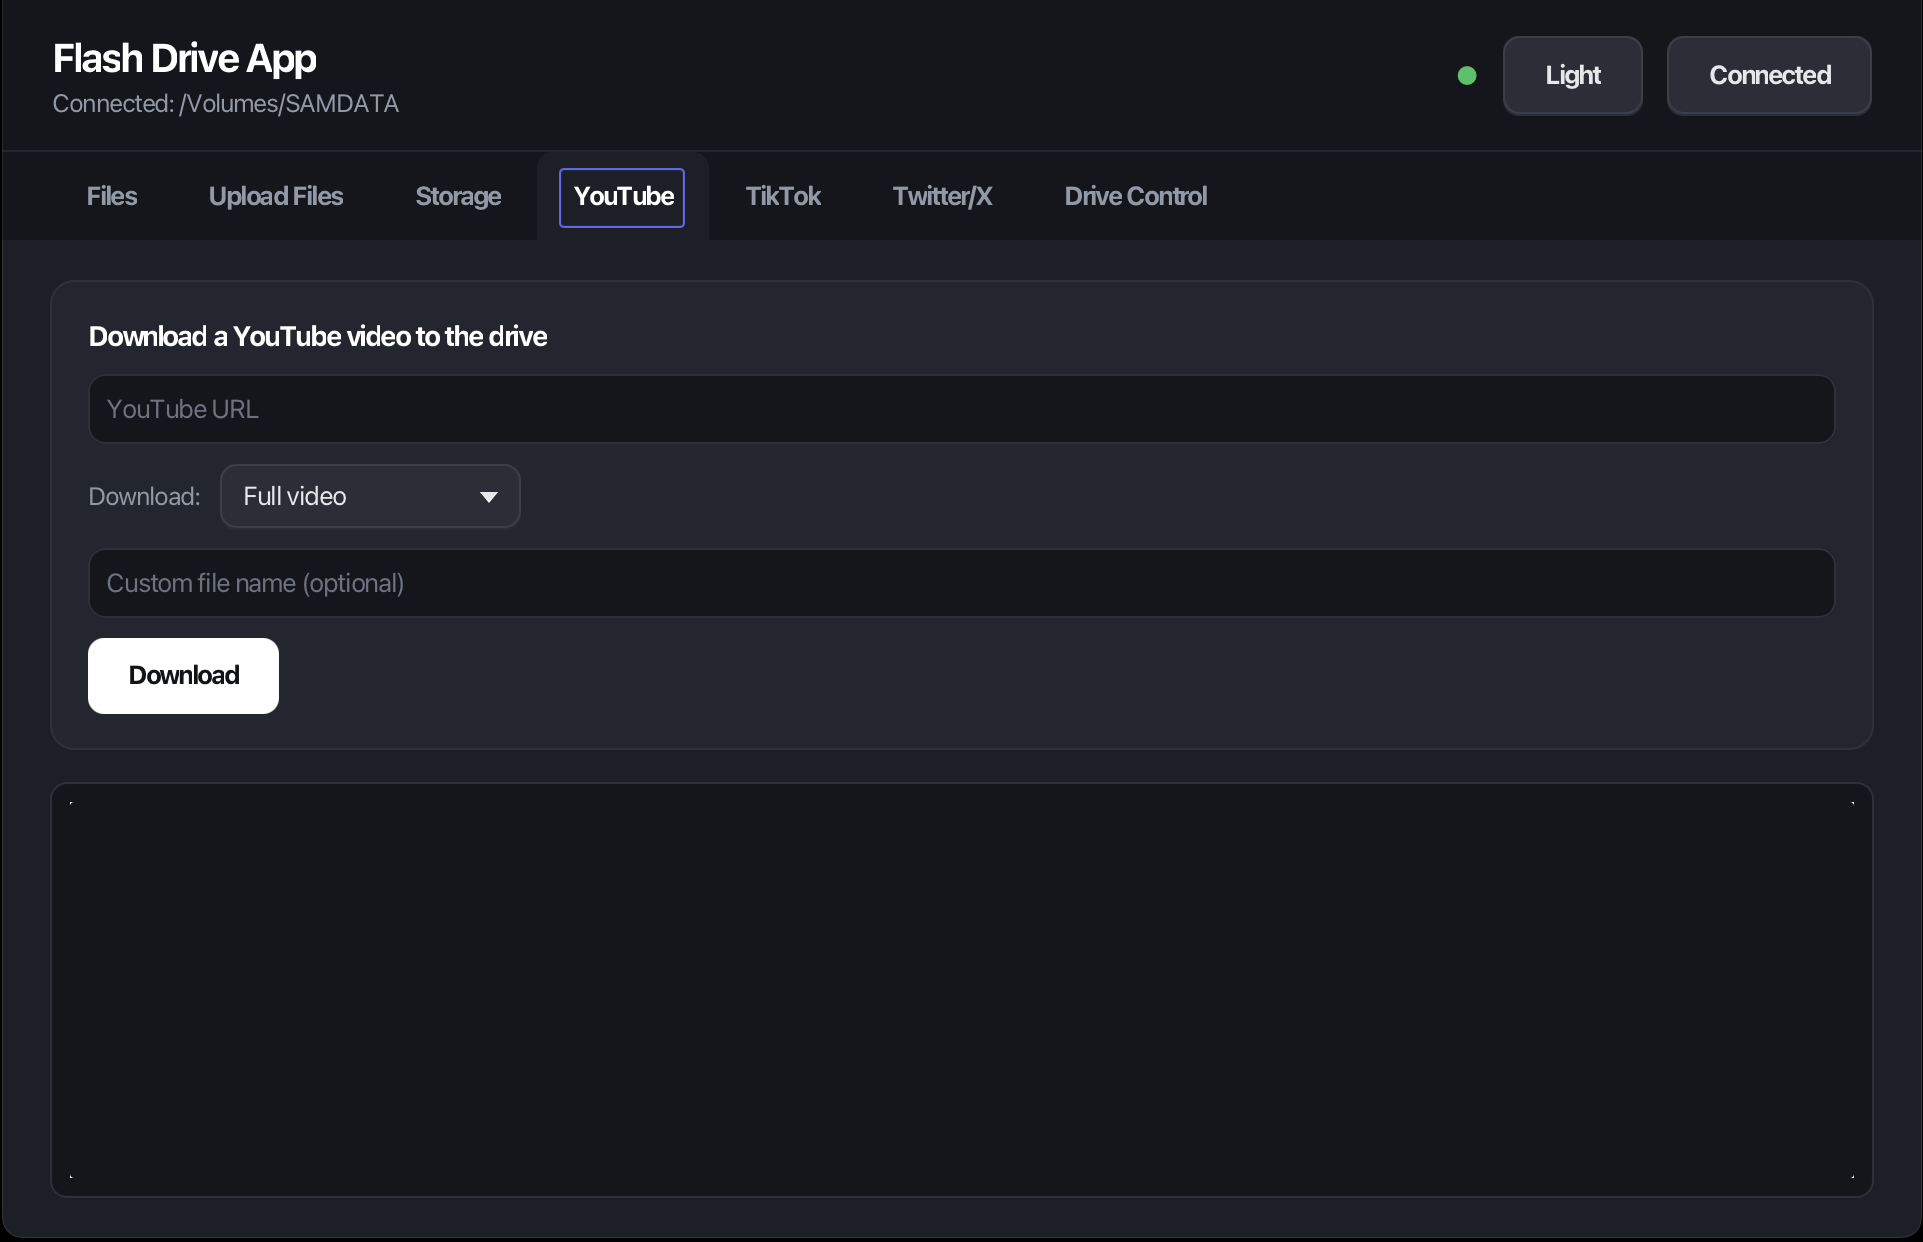The width and height of the screenshot is (1923, 1242).
Task: Go to the TikTok tab
Action: pyautogui.click(x=783, y=196)
